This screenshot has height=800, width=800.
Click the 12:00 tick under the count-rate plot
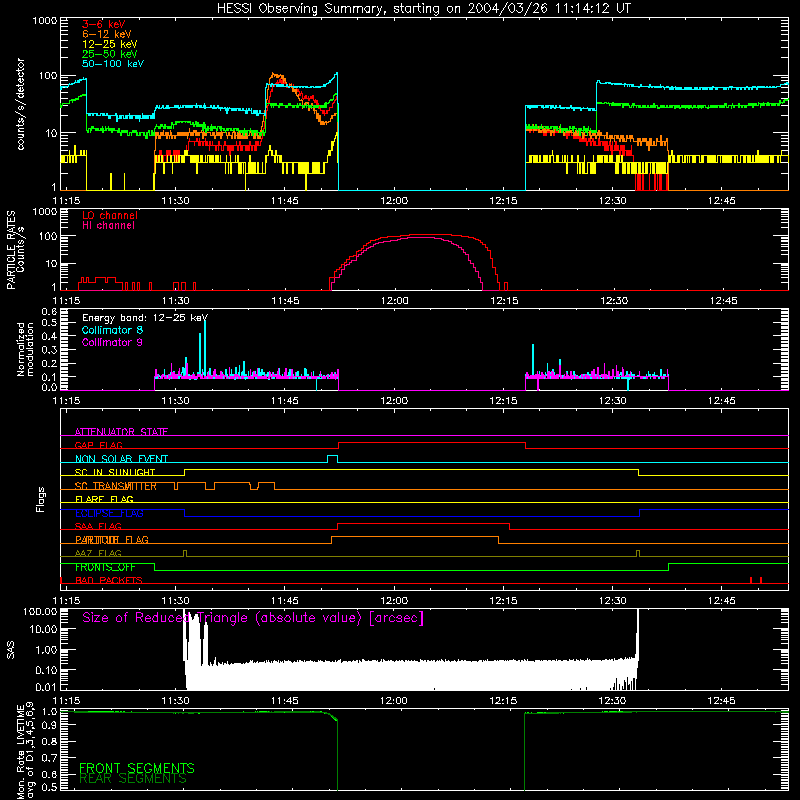coord(394,201)
